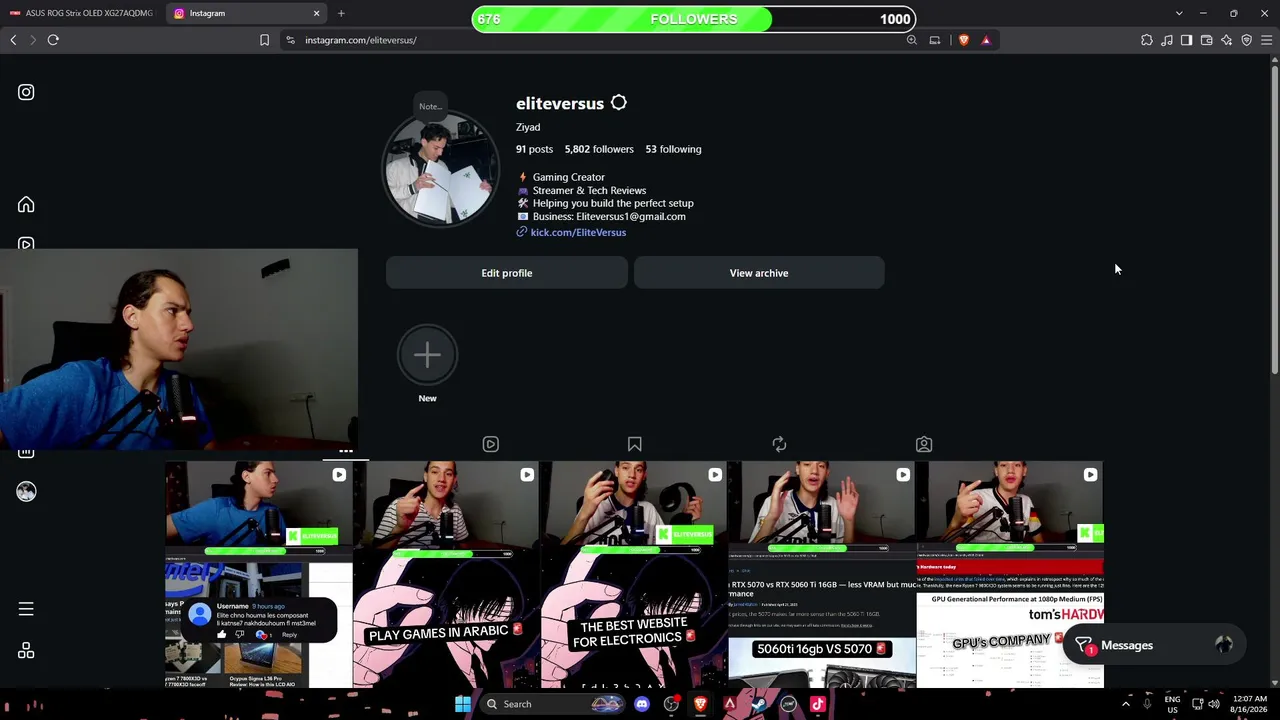Switch to the Reposts tab icon

tap(779, 444)
